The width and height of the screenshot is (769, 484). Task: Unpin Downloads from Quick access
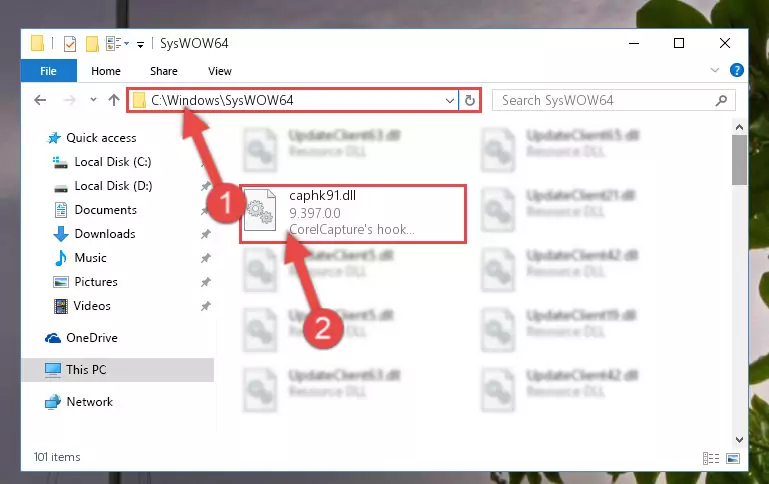pos(205,234)
